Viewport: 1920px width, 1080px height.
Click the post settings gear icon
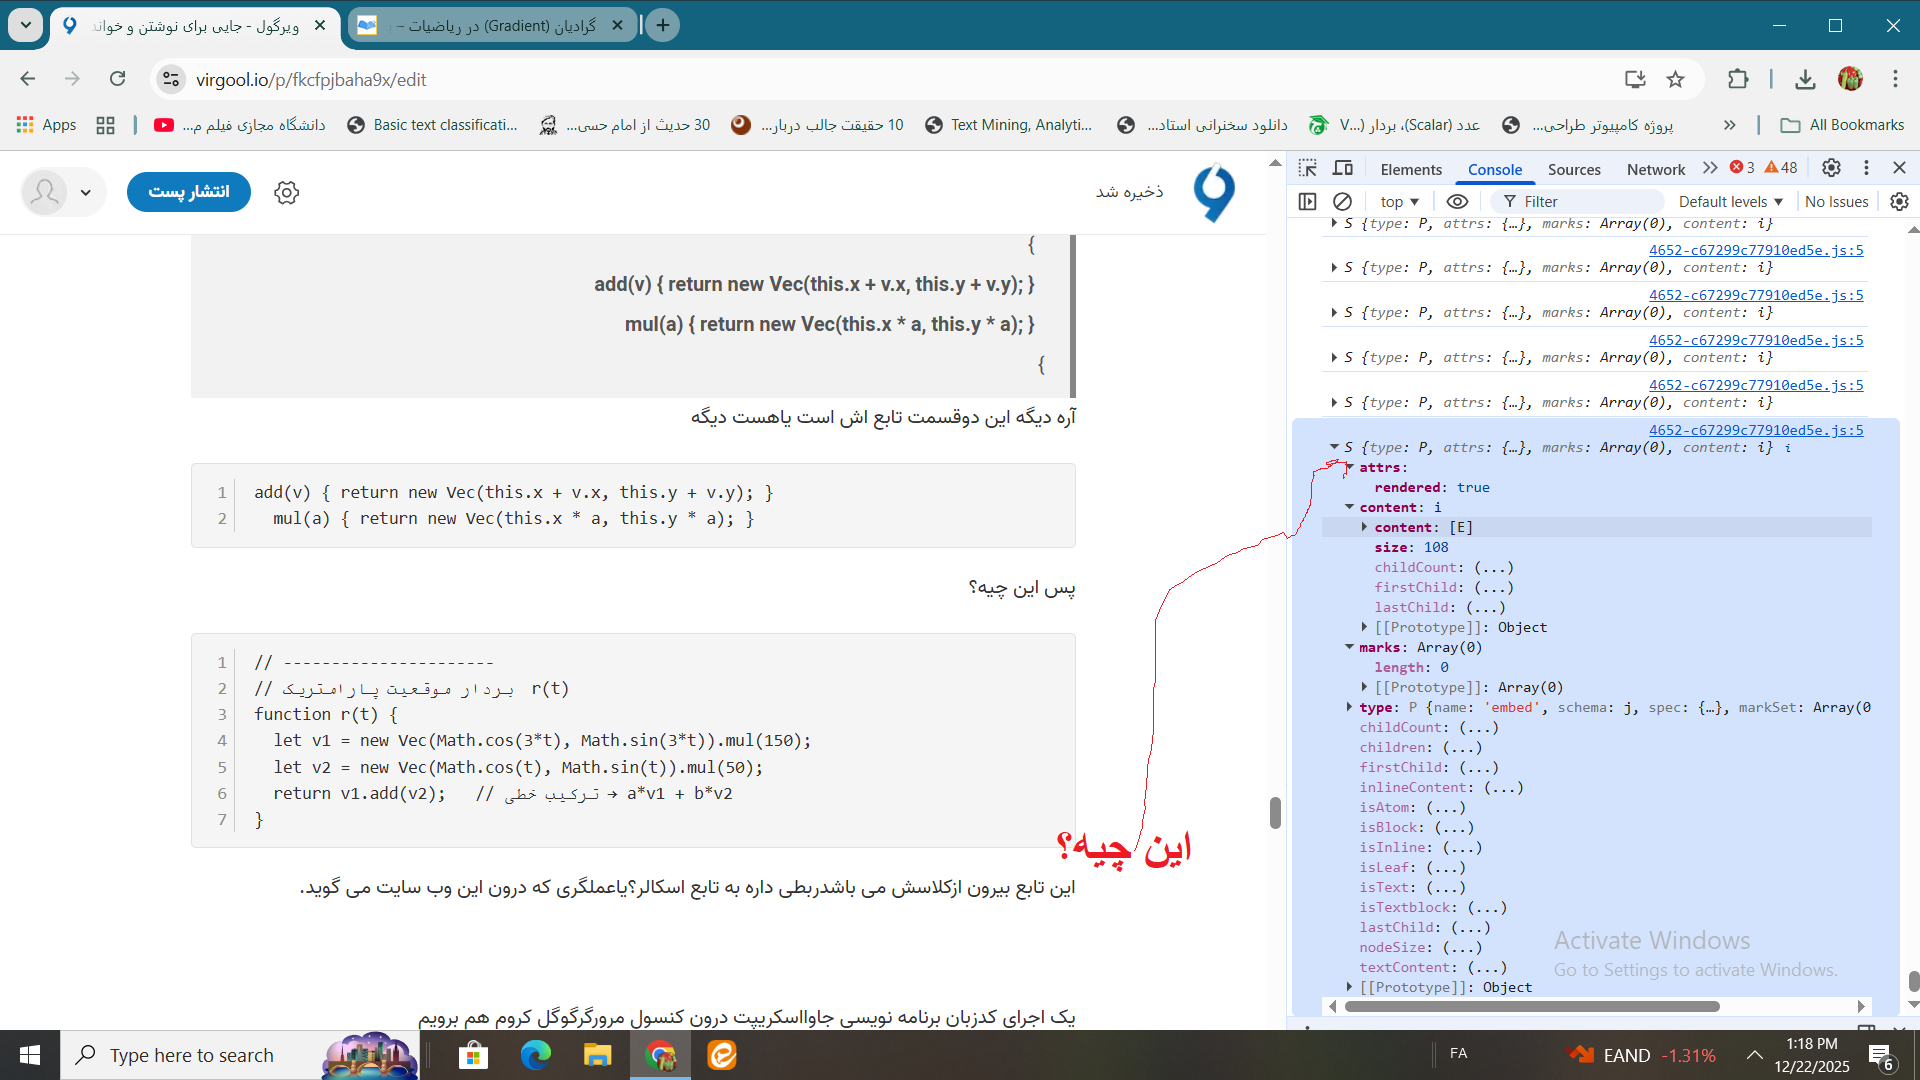287,192
